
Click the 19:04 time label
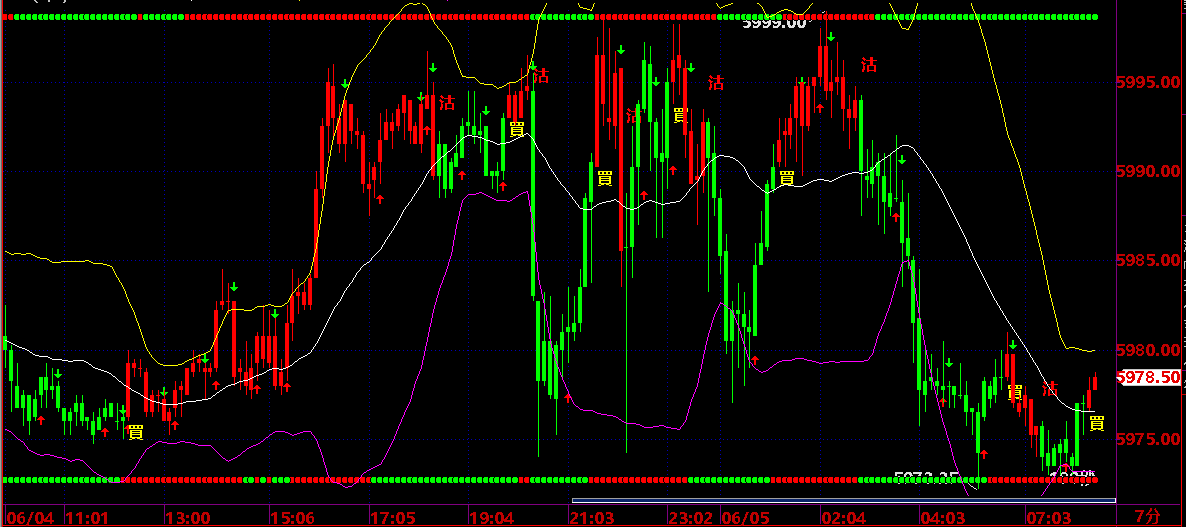point(492,517)
